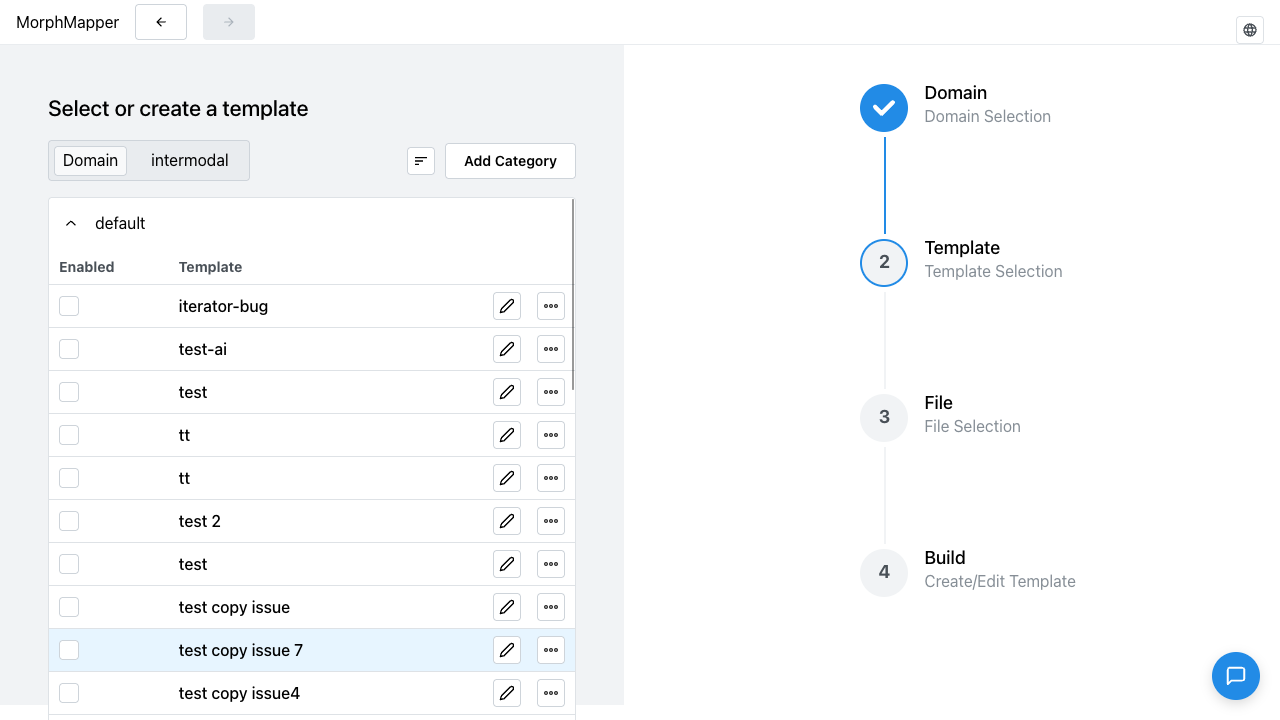
Task: Open more options for test copy issue 7
Action: 551,650
